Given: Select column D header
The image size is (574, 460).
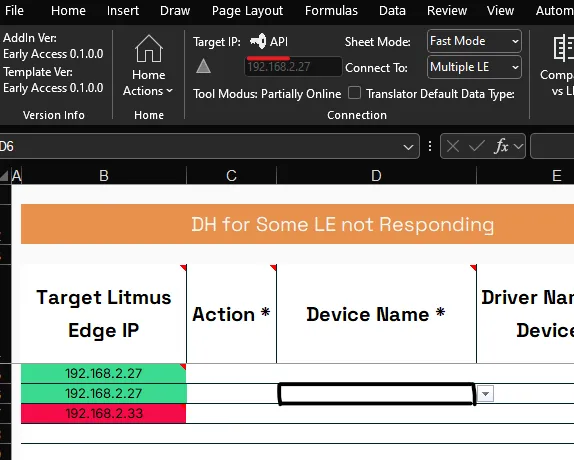Looking at the screenshot, I should [376, 176].
